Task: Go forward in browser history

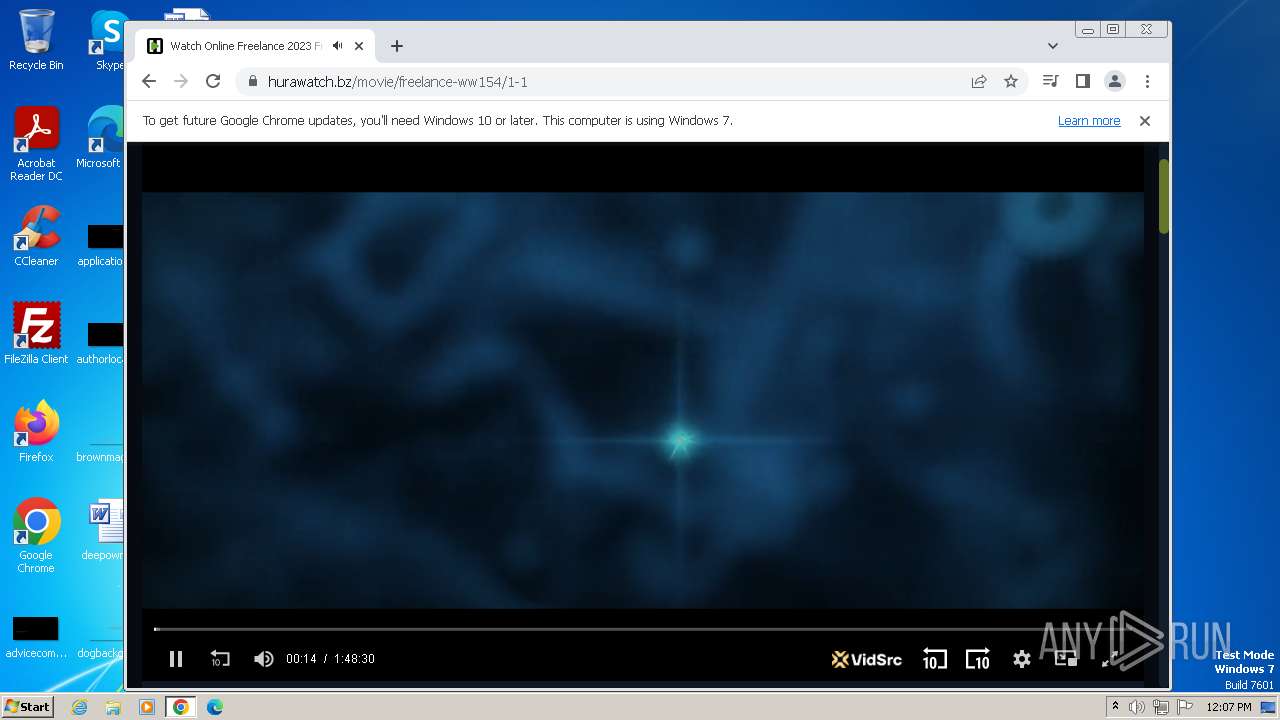Action: point(181,82)
